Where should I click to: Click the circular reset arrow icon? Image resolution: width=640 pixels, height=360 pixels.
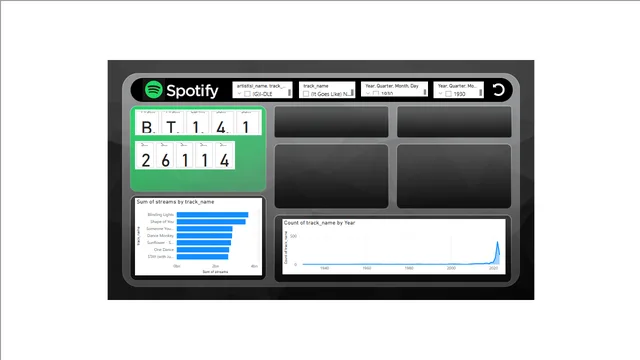498,90
